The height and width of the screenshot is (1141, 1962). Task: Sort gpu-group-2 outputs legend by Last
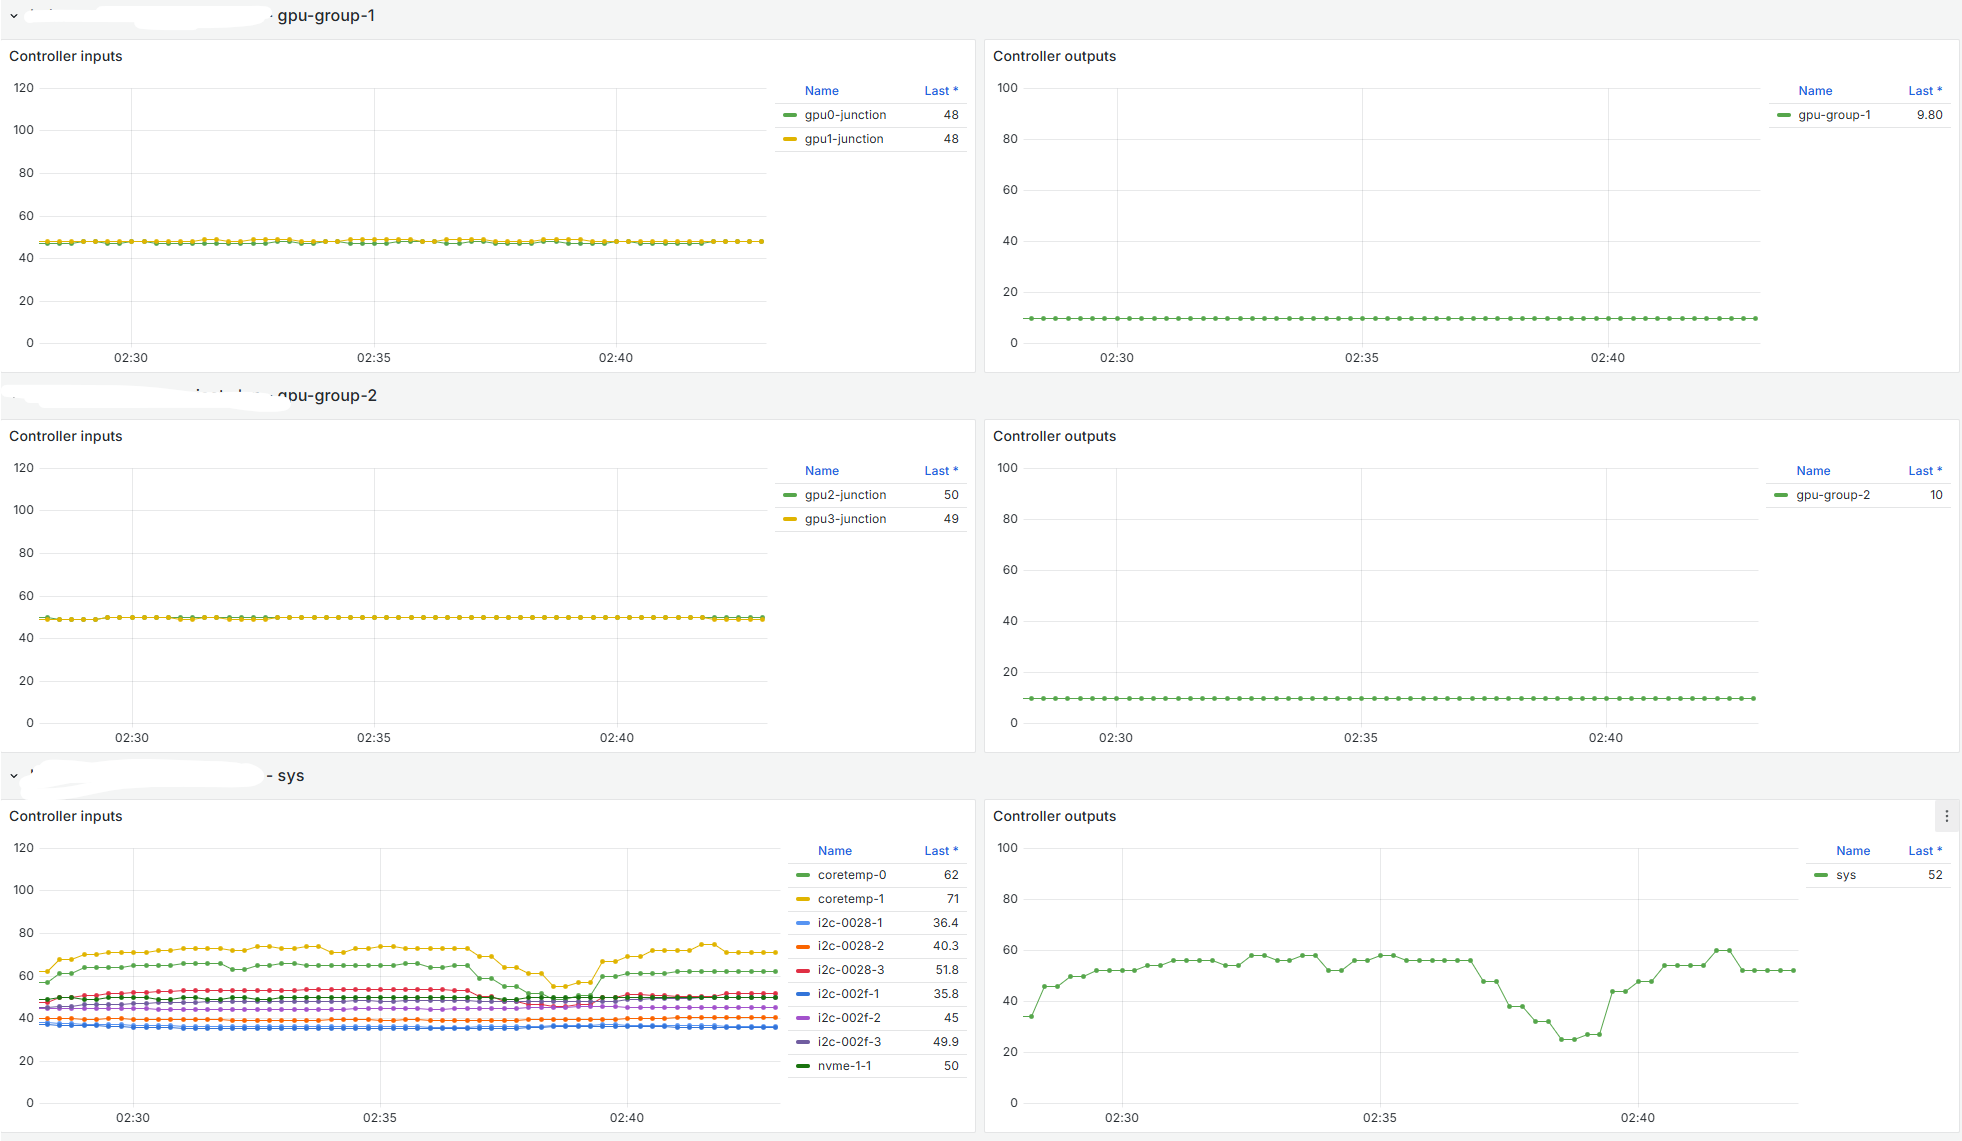(x=1925, y=471)
